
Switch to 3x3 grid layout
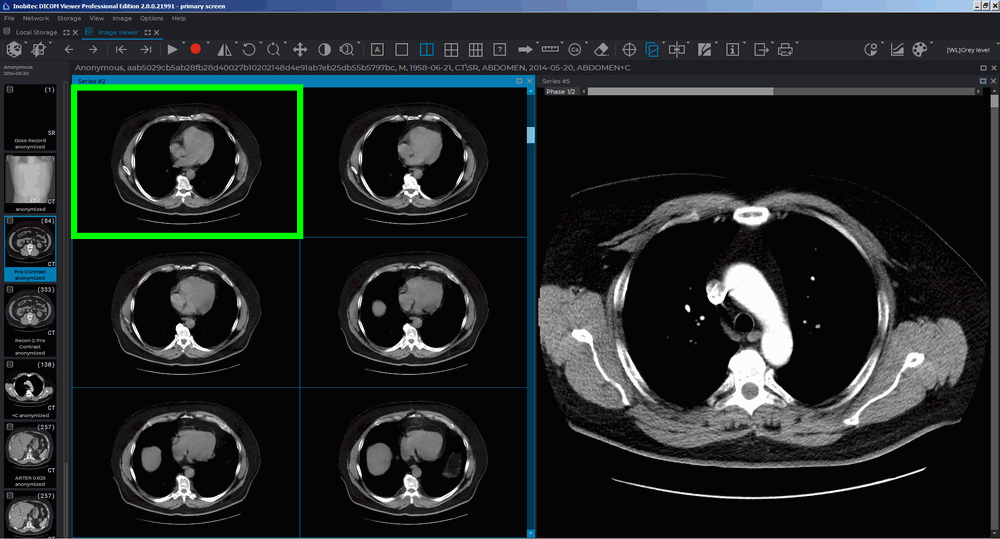tap(475, 49)
